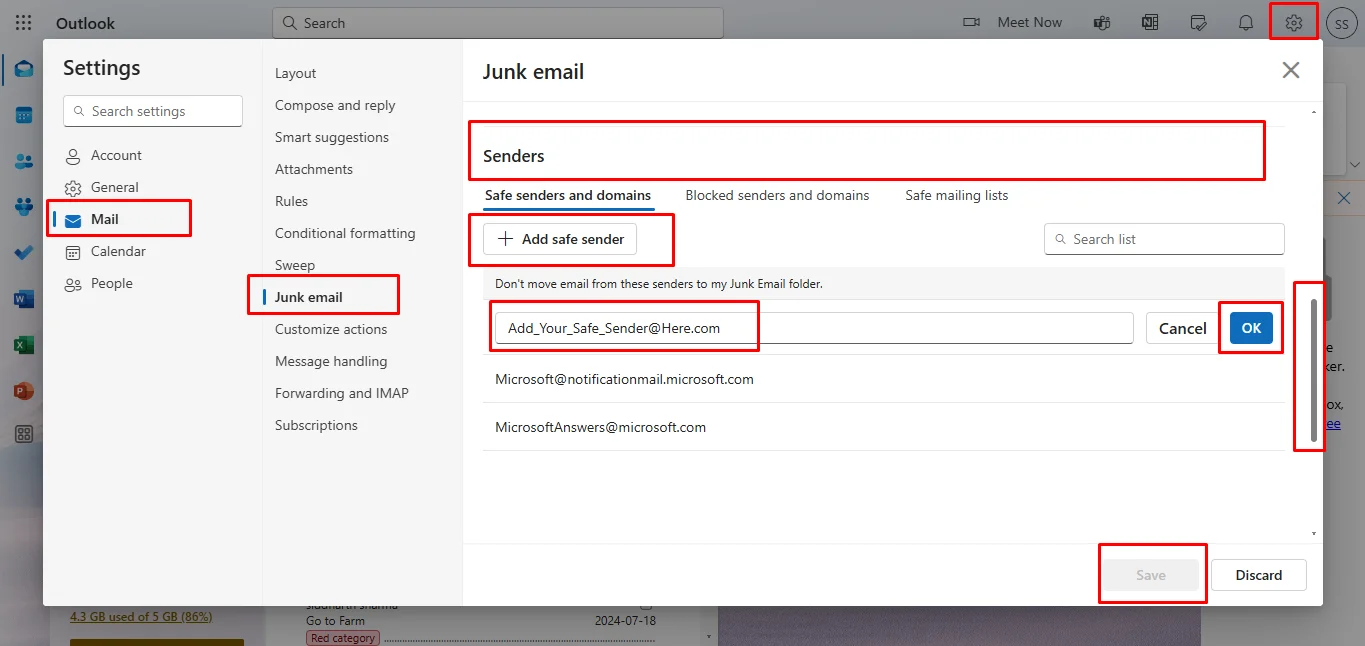Select Microsoft@notificationmail.microsoft.com entry
Screen dimensions: 1365x646
(x=624, y=379)
